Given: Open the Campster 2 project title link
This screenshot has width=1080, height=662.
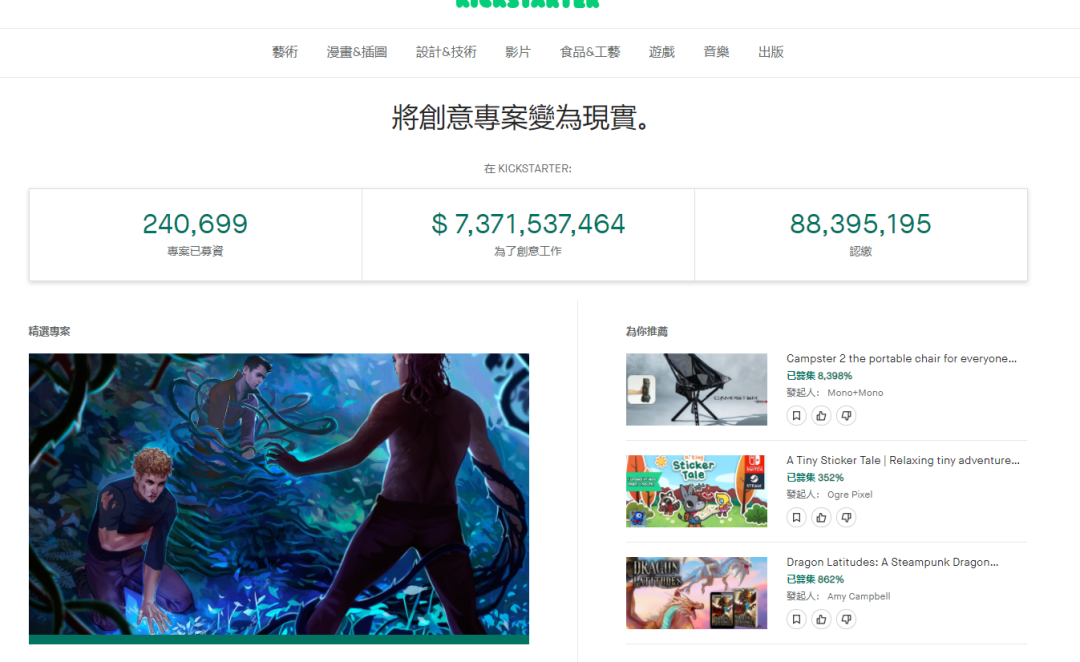Looking at the screenshot, I should pos(899,358).
